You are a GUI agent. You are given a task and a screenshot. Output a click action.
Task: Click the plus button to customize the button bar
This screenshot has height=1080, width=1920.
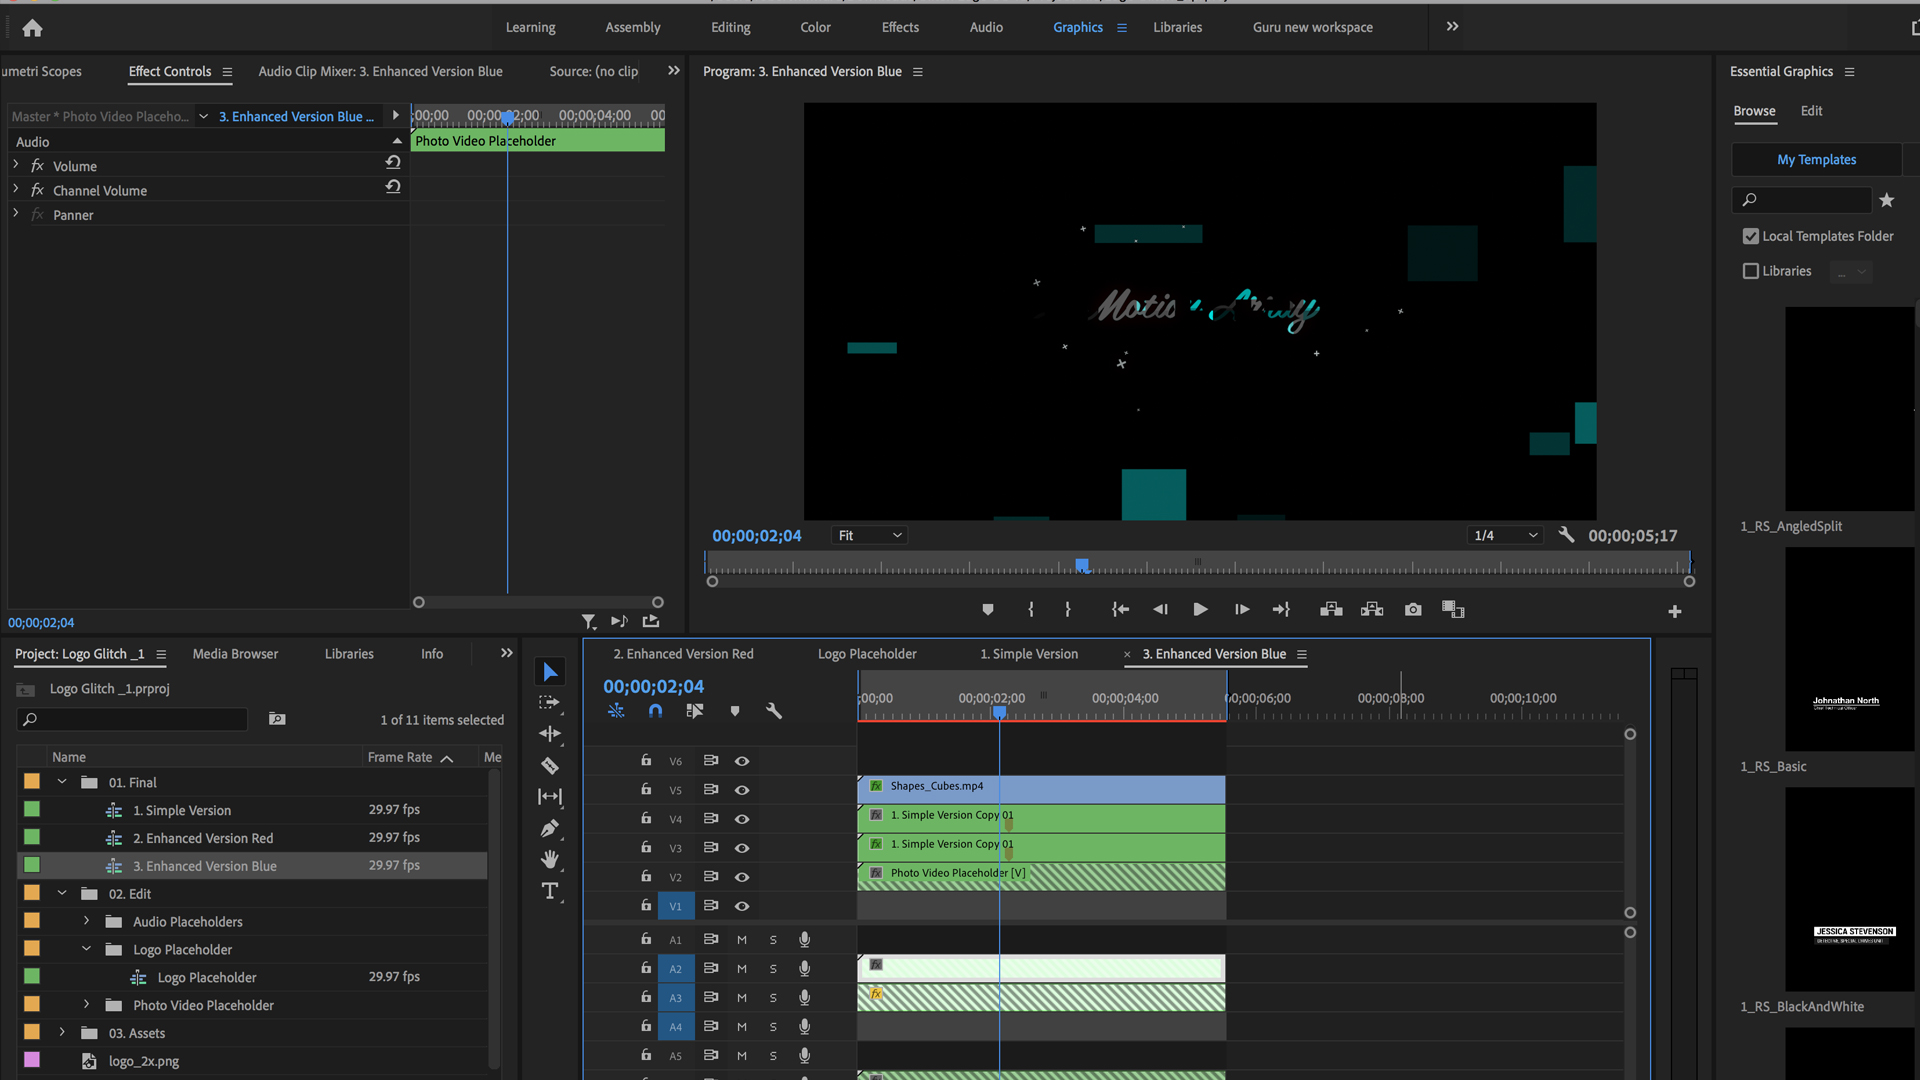(1675, 612)
